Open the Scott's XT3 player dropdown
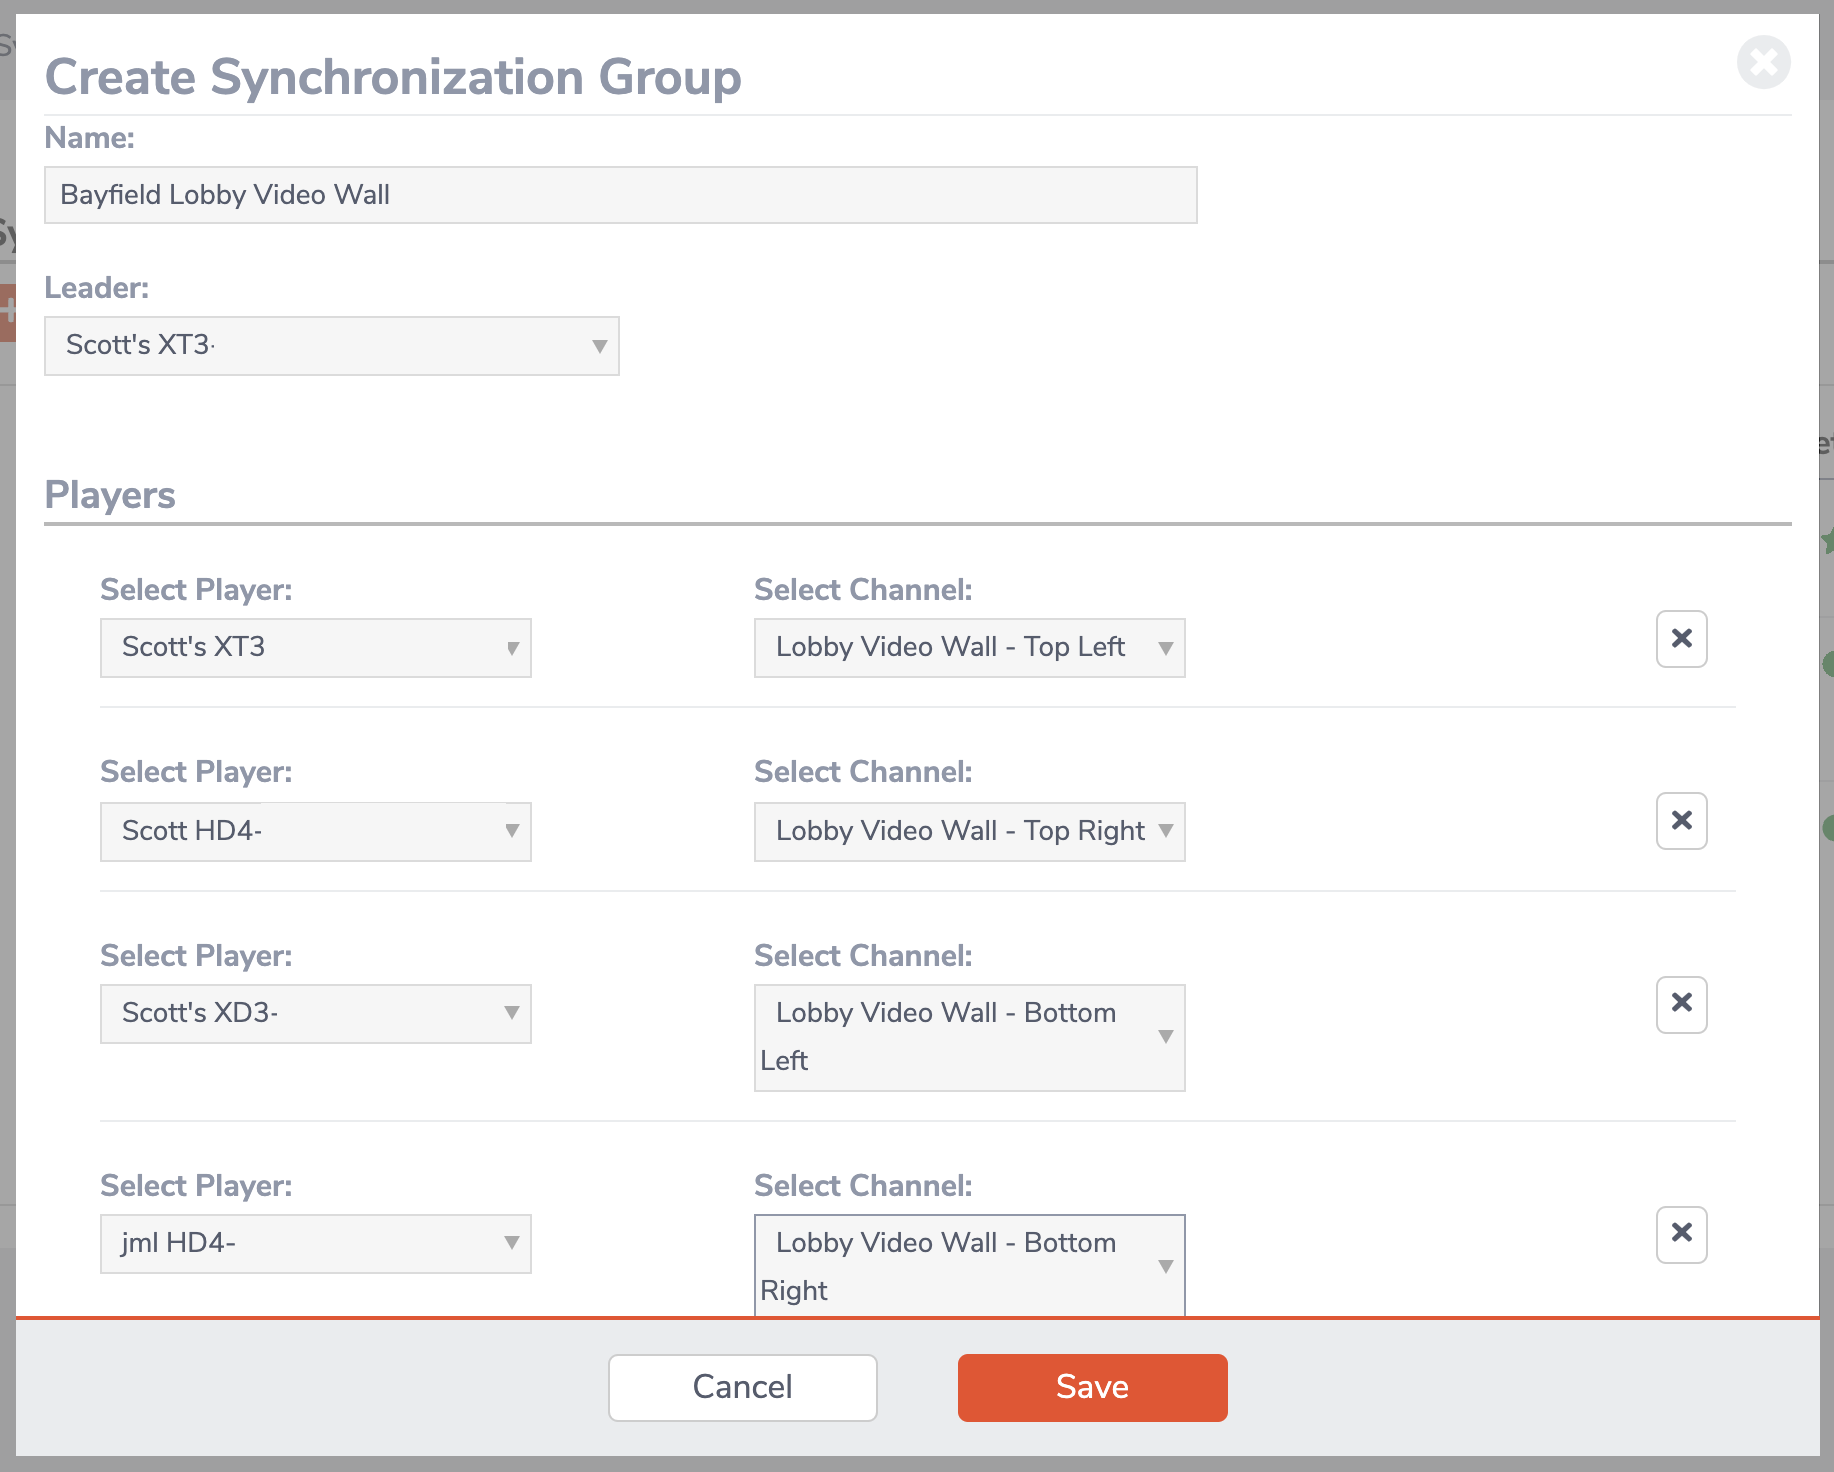The height and width of the screenshot is (1472, 1834). pyautogui.click(x=316, y=648)
